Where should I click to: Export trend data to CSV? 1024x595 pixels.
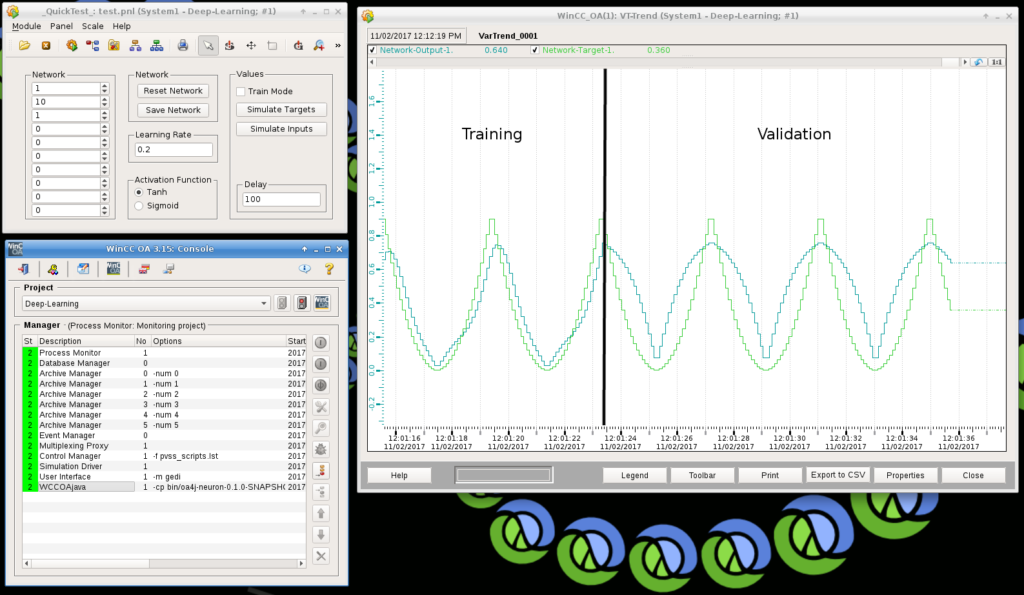pos(838,474)
